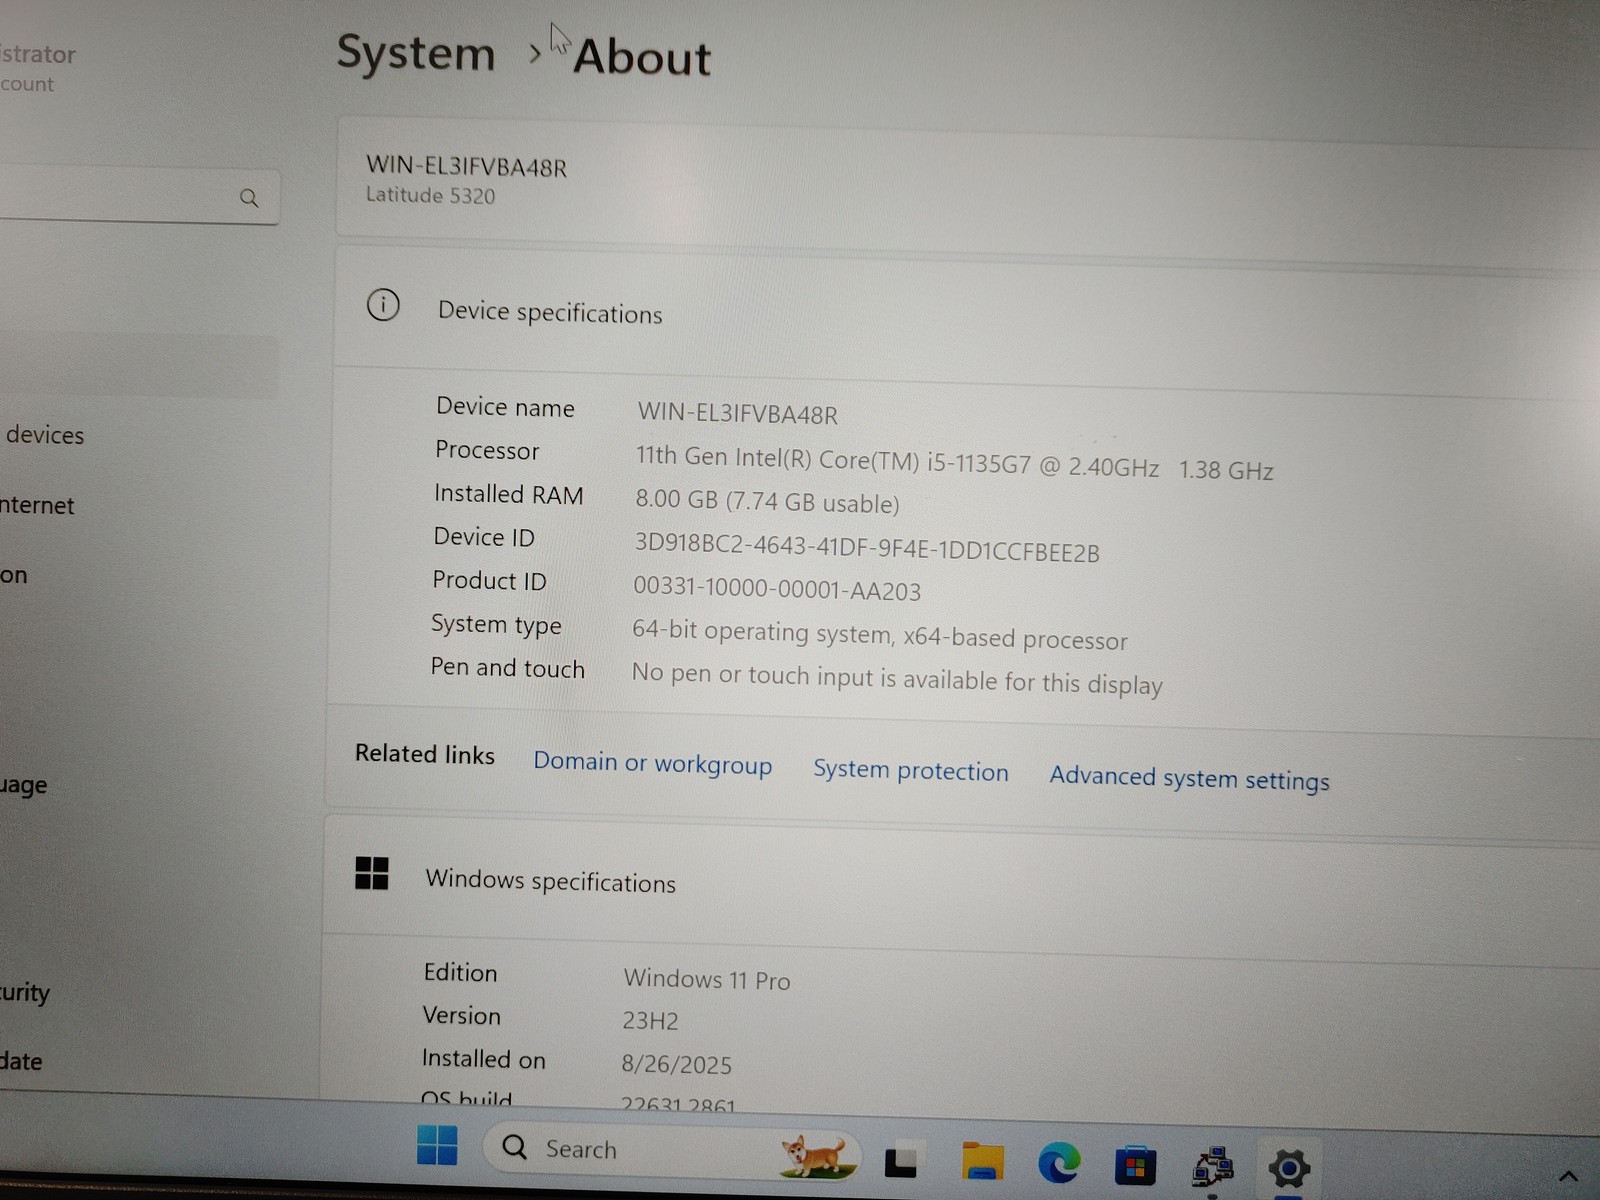Select the Device ID value 3D918BC2
1600x1200 pixels.
[x=867, y=548]
